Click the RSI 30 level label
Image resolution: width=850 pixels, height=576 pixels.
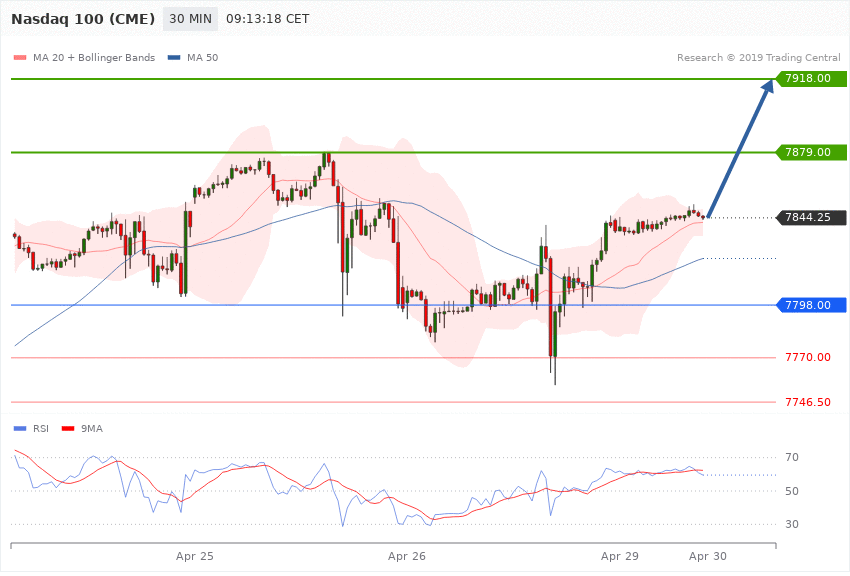tap(792, 524)
